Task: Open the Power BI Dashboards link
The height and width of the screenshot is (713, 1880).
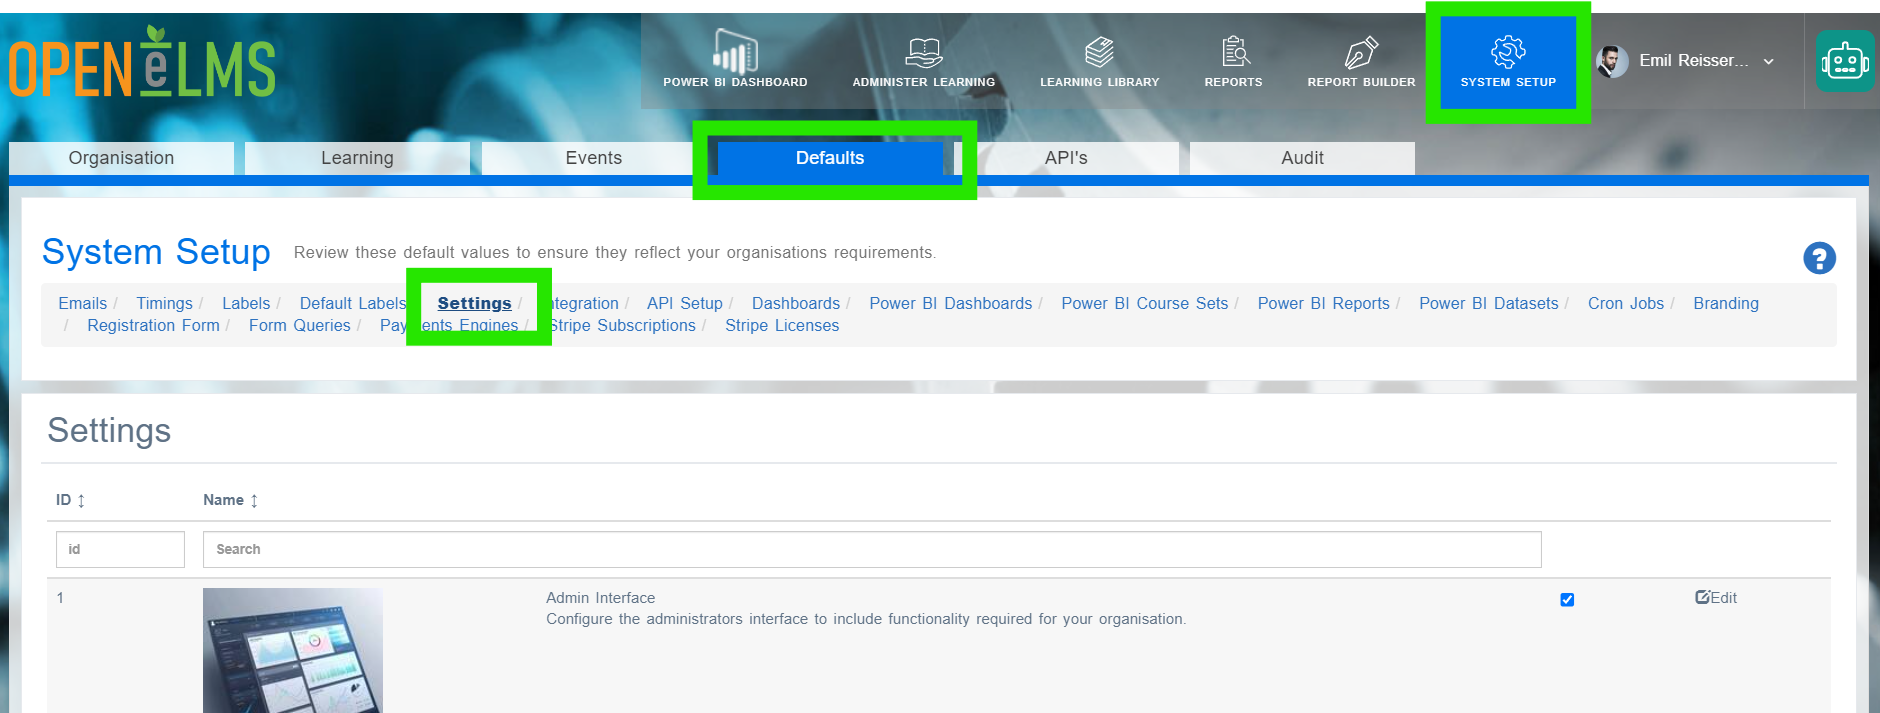Action: pyautogui.click(x=951, y=303)
